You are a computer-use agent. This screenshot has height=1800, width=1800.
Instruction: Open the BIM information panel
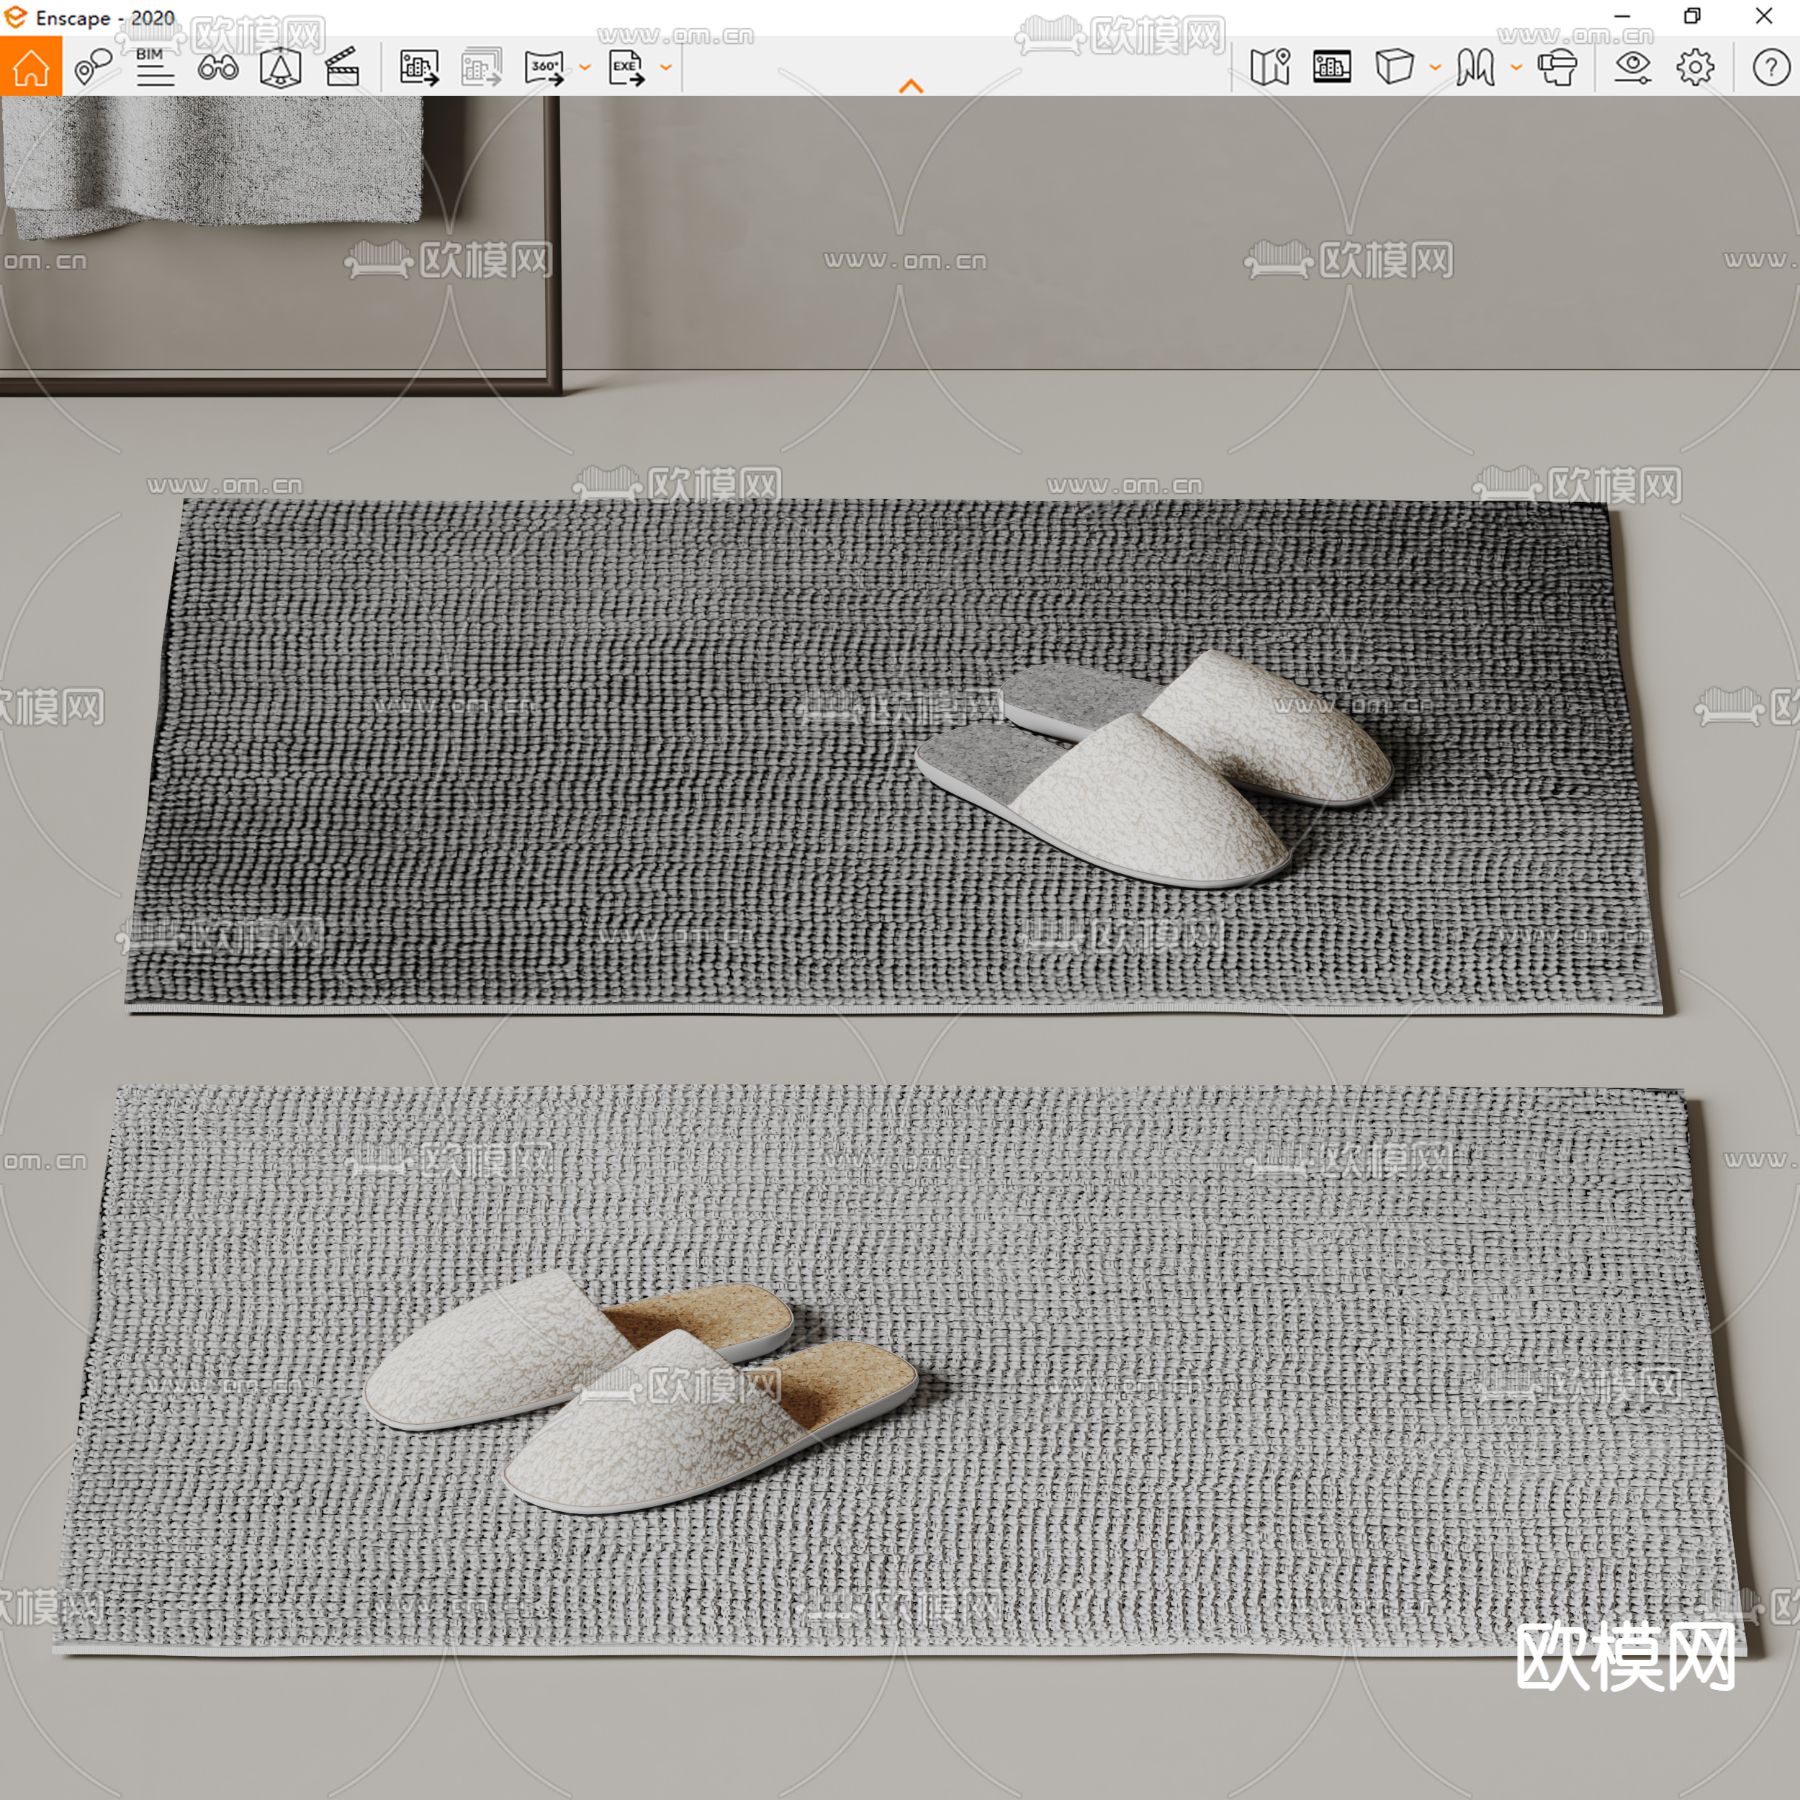tap(154, 68)
